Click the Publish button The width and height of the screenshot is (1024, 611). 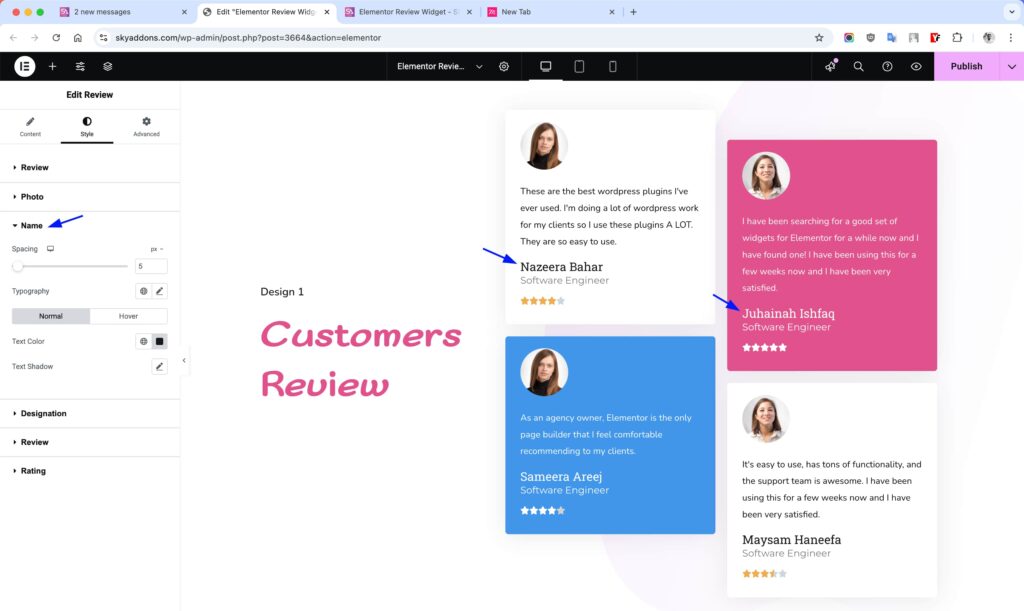[x=966, y=66]
